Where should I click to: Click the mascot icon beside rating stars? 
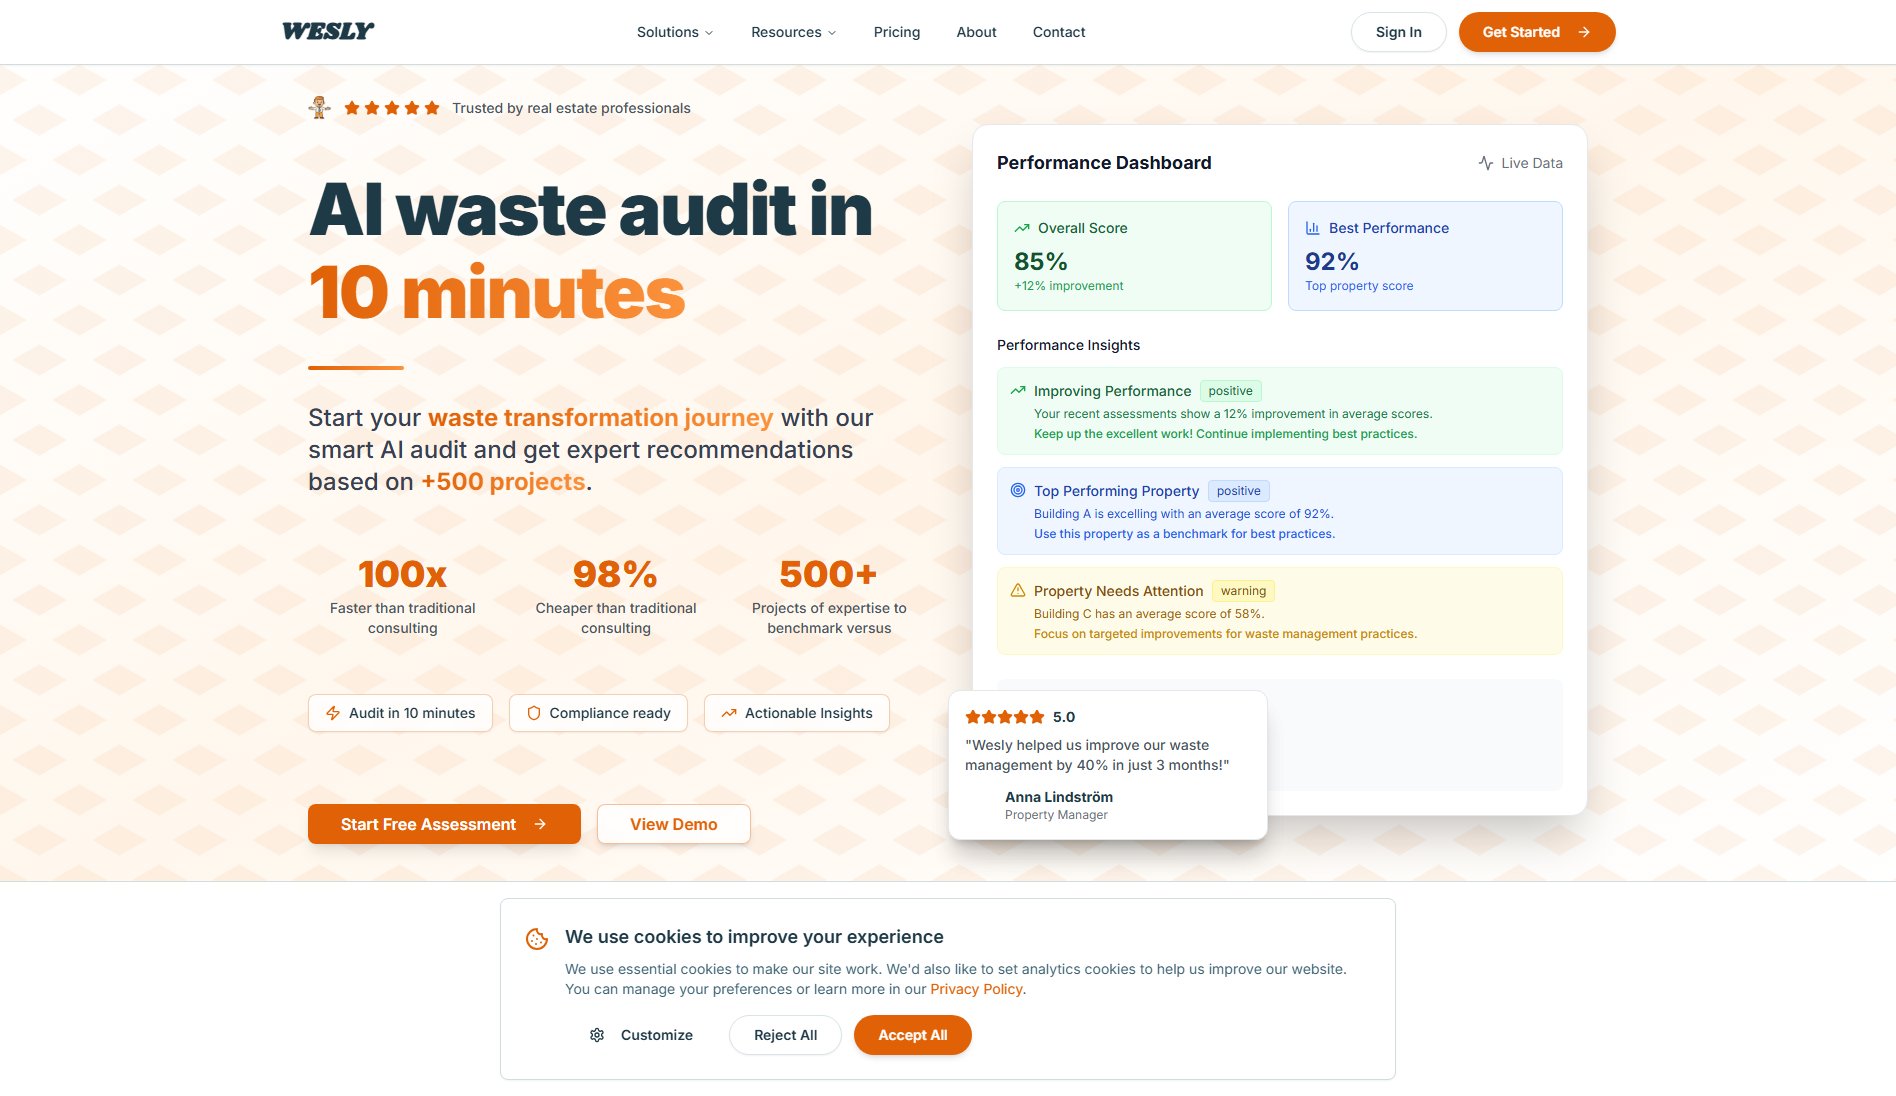[320, 108]
